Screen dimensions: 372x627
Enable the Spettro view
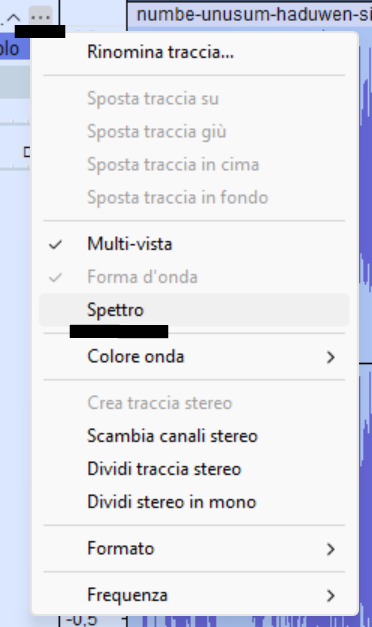[194, 310]
